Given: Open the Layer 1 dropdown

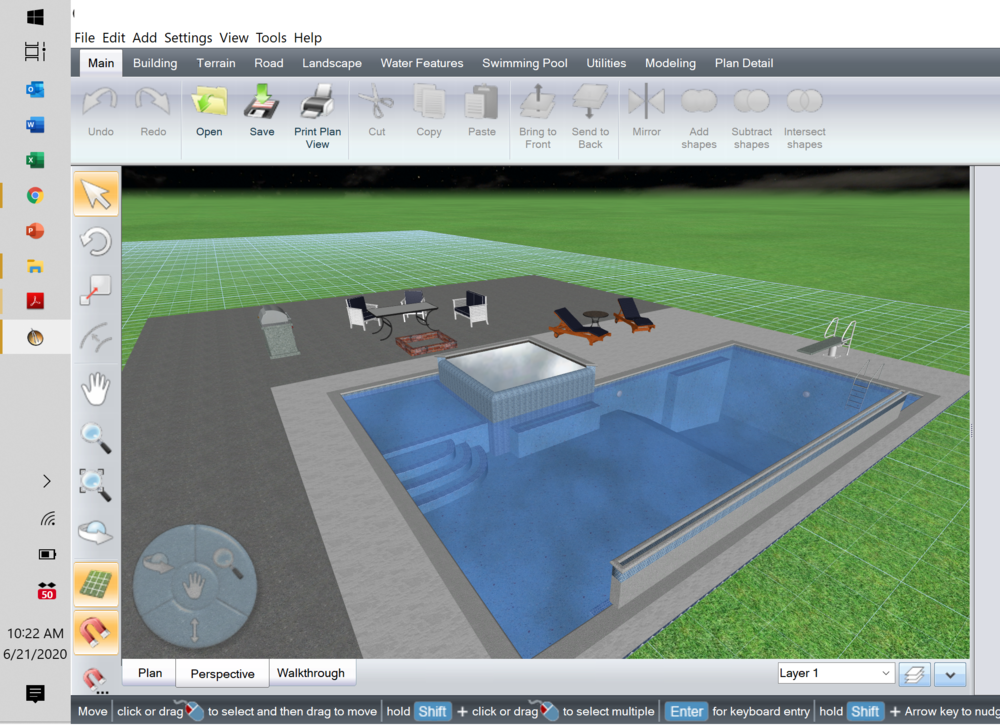Looking at the screenshot, I should pyautogui.click(x=835, y=674).
